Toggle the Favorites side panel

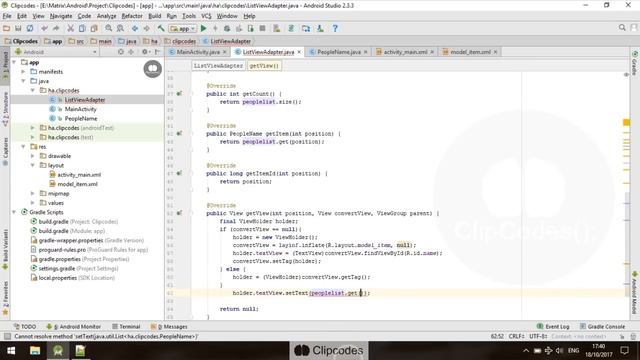pos(5,298)
